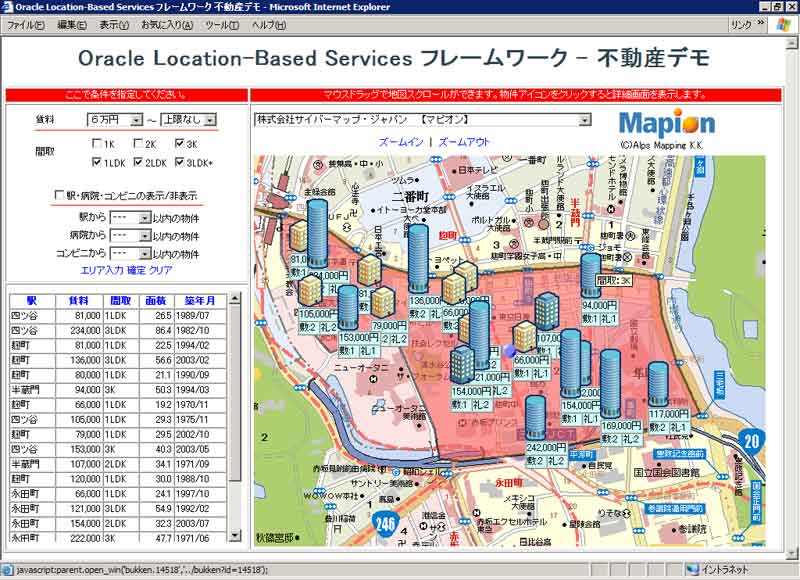800x580 pixels.
Task: Click the ズームイン link
Action: coord(401,142)
